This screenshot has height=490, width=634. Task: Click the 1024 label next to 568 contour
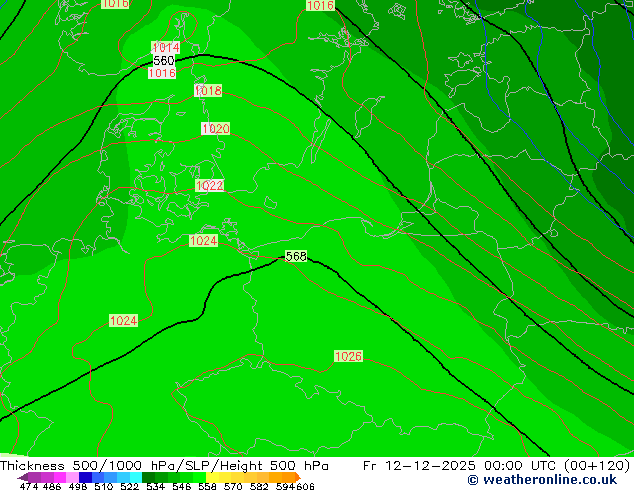203,241
